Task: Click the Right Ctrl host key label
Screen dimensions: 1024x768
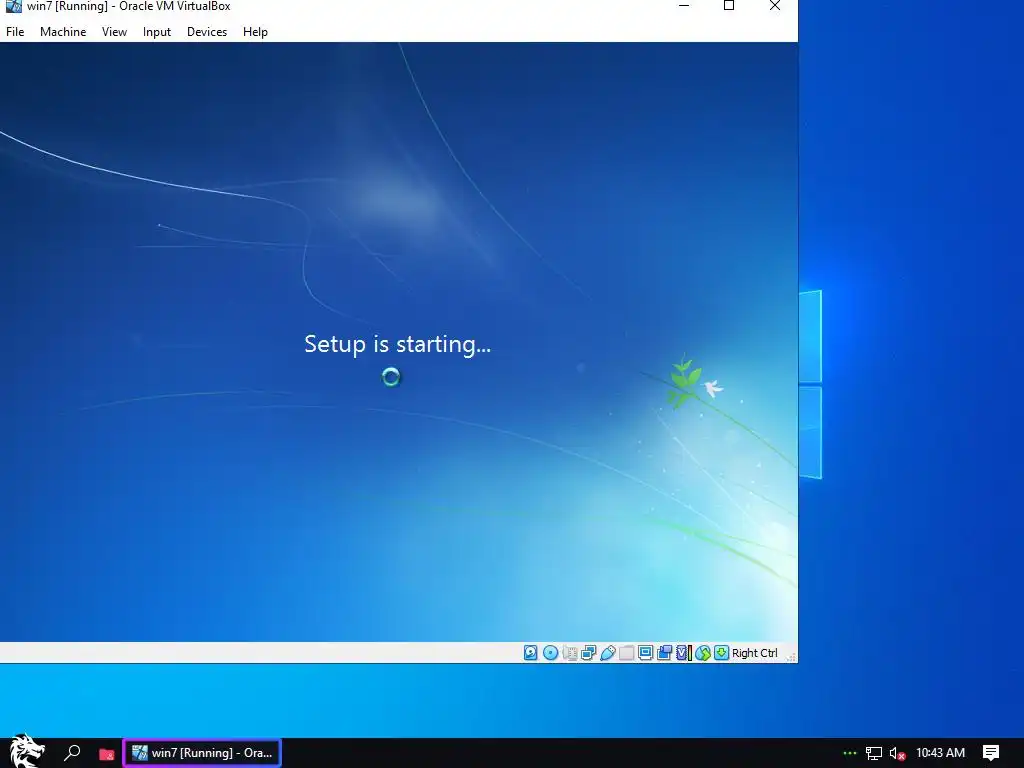Action: click(754, 652)
